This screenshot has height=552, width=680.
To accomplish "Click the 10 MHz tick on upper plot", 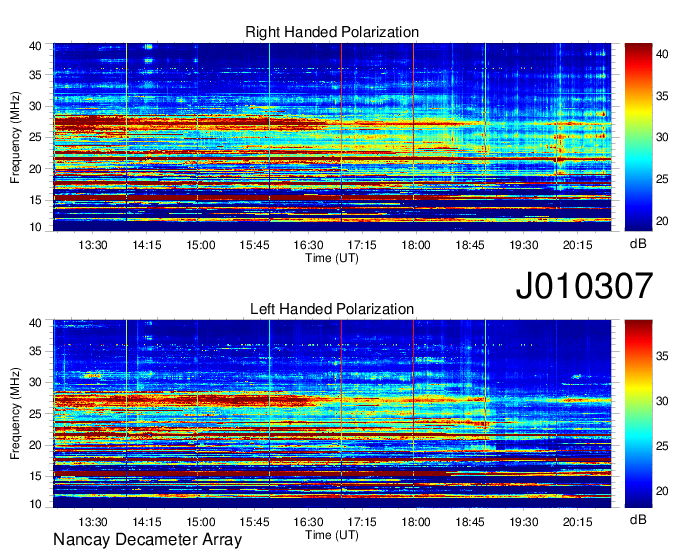I will tap(35, 227).
